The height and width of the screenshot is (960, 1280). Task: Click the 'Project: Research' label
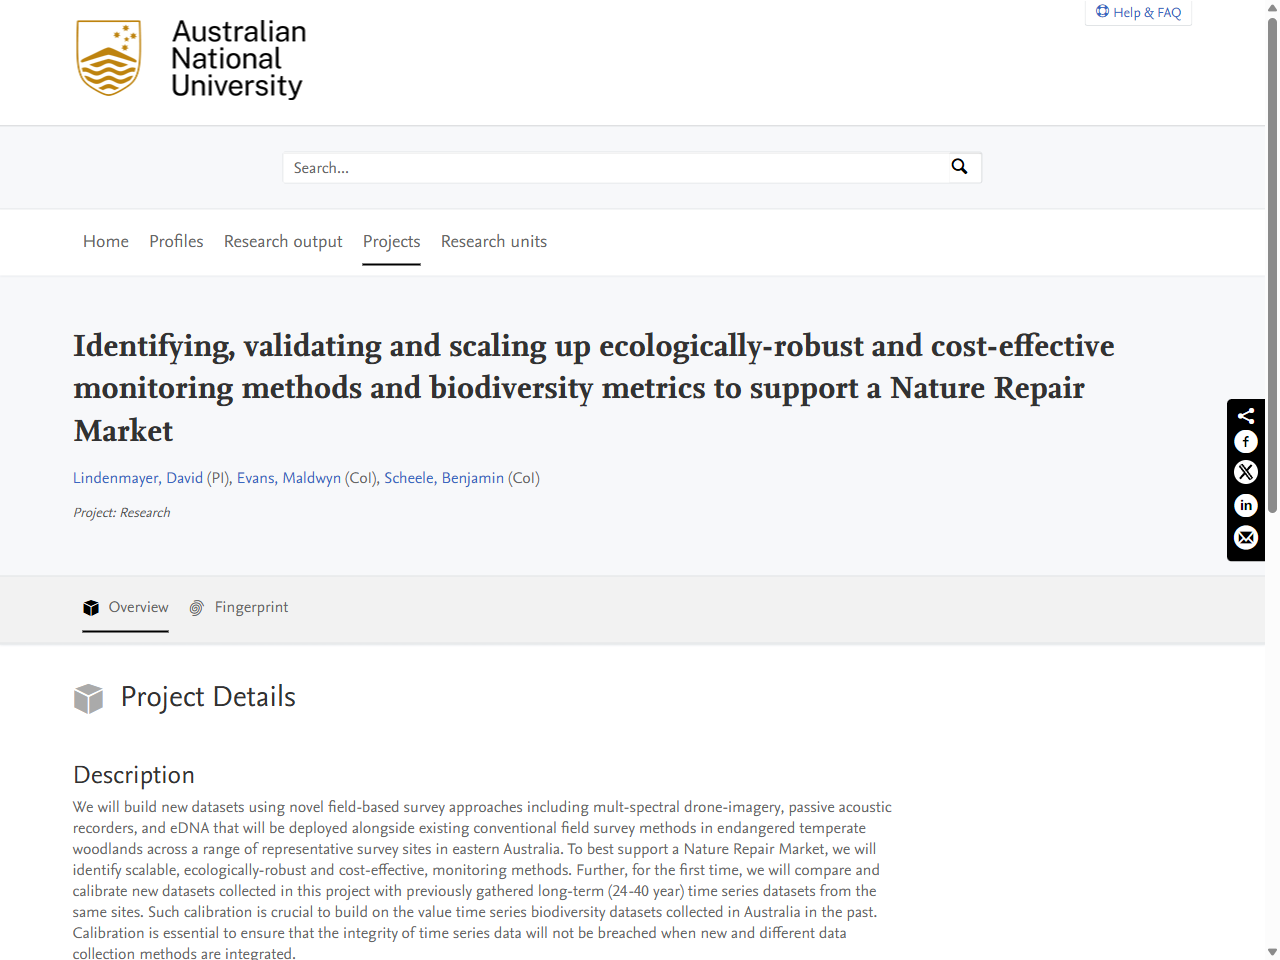tap(122, 513)
